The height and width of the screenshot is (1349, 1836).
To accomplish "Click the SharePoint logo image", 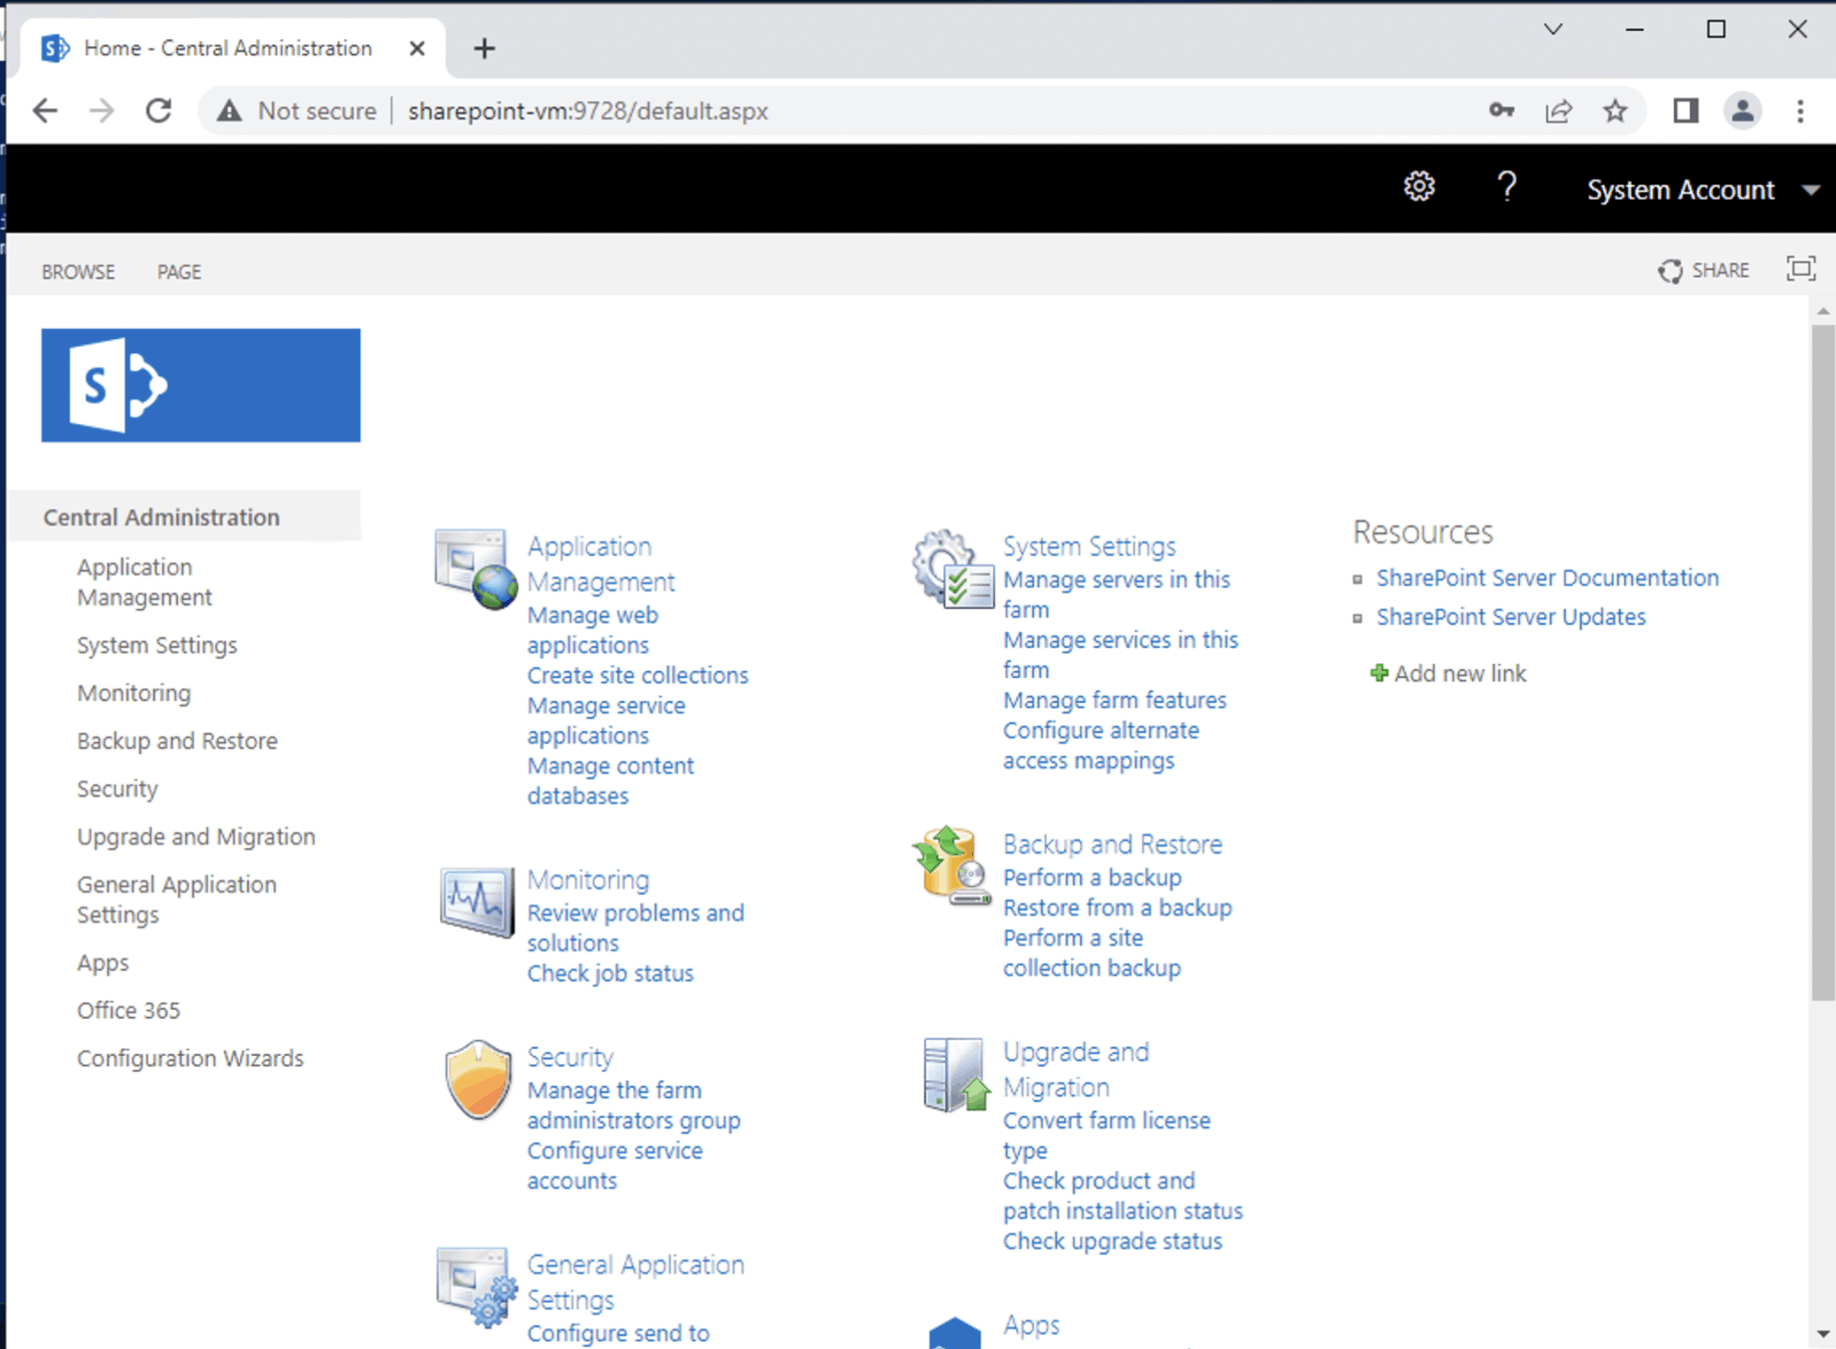I will click(x=201, y=385).
